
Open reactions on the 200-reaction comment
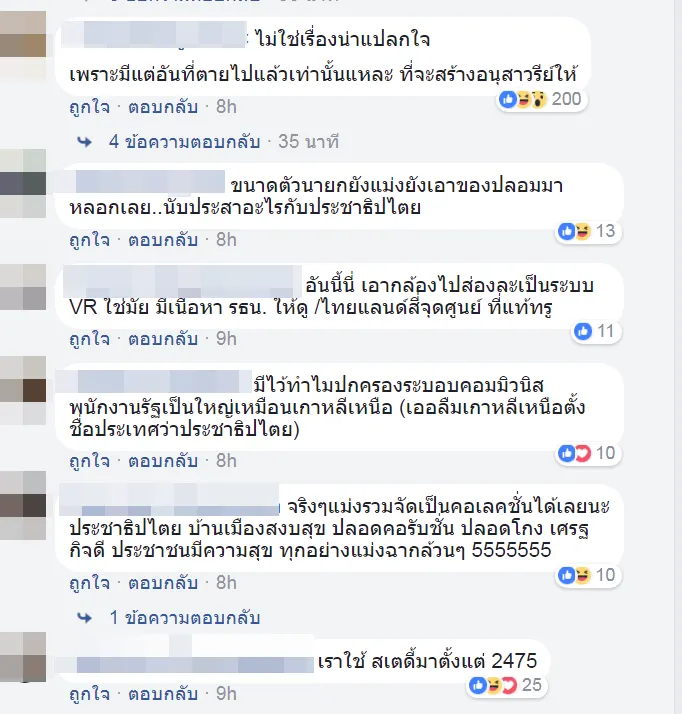pyautogui.click(x=540, y=99)
